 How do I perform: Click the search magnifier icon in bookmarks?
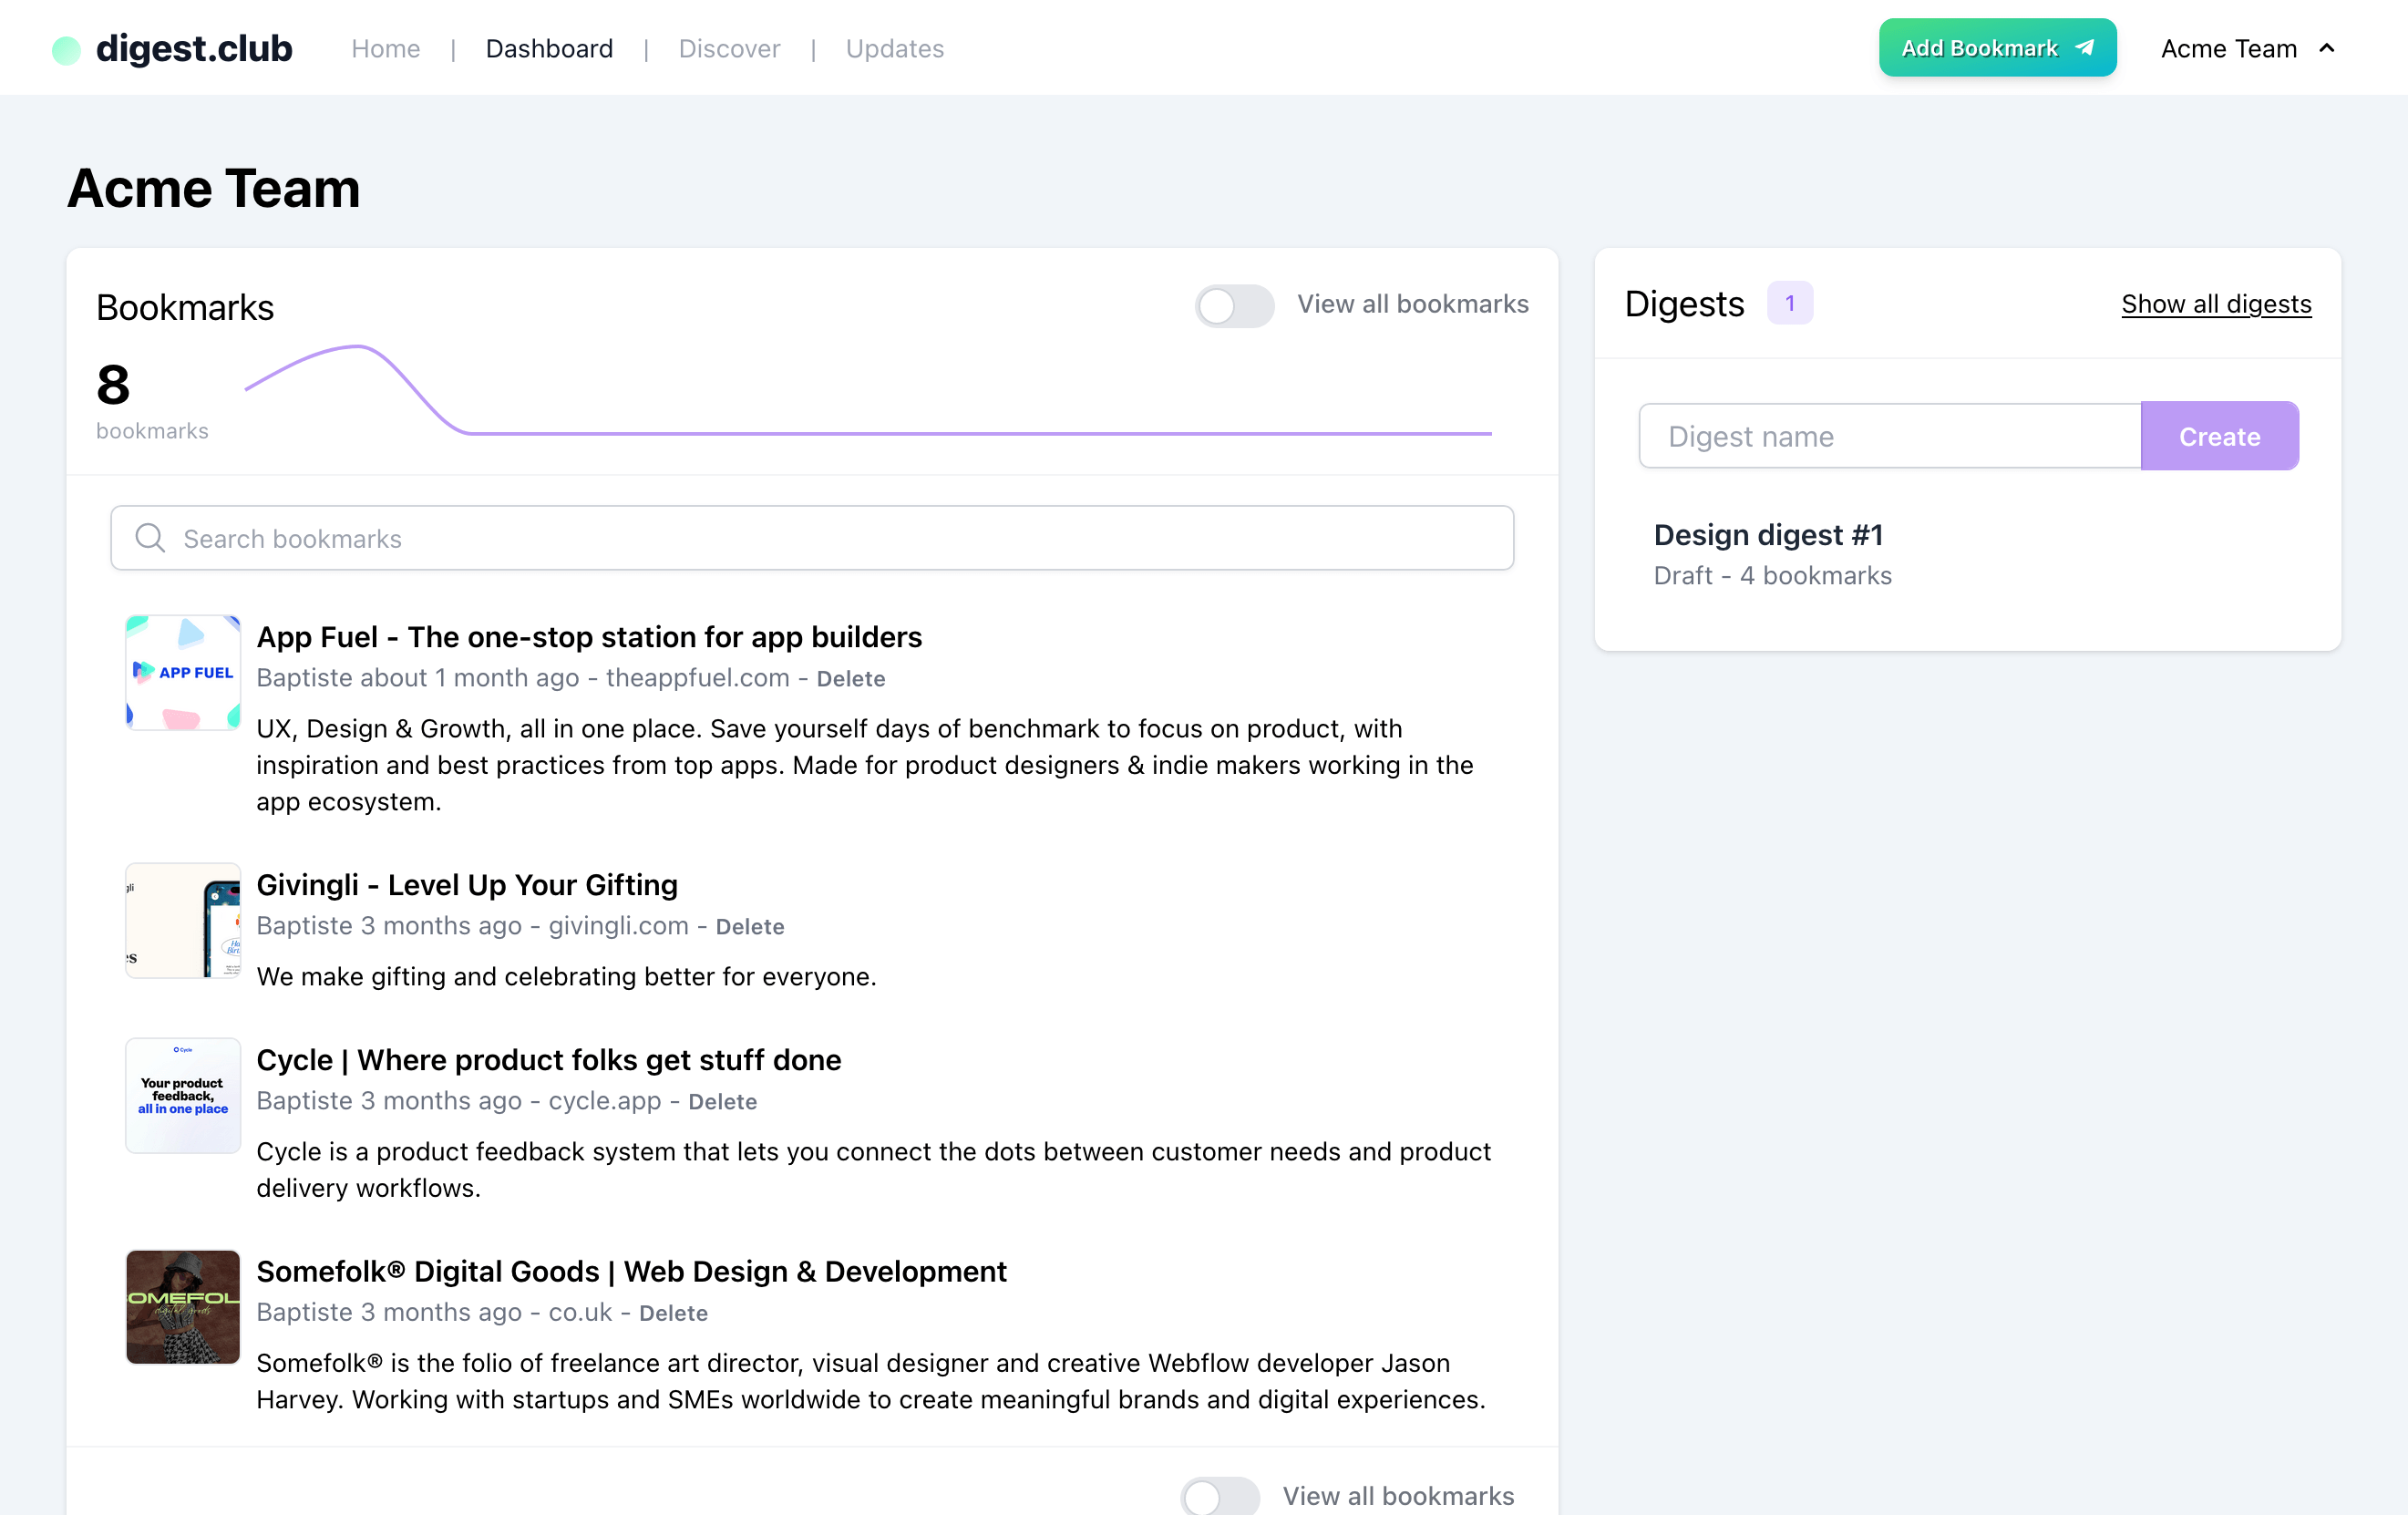150,538
